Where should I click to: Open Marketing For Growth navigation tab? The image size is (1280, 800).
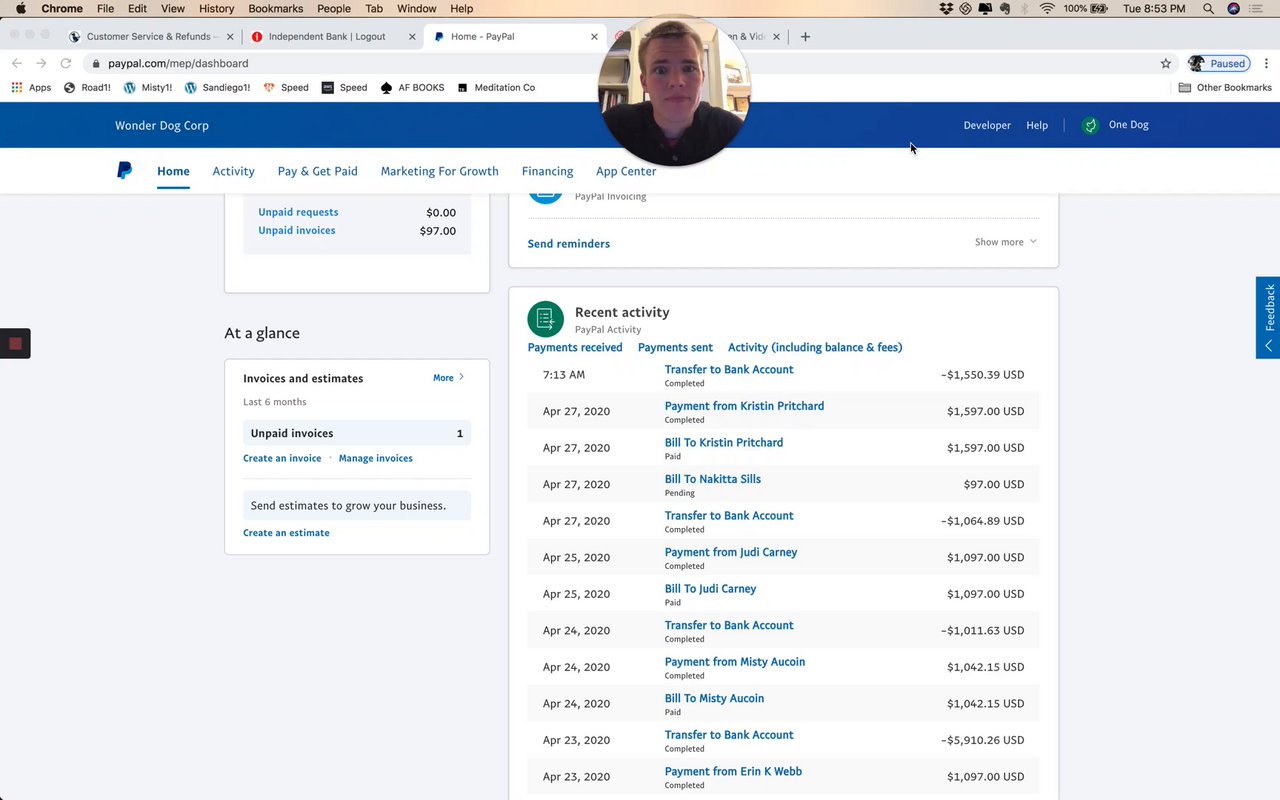[439, 171]
